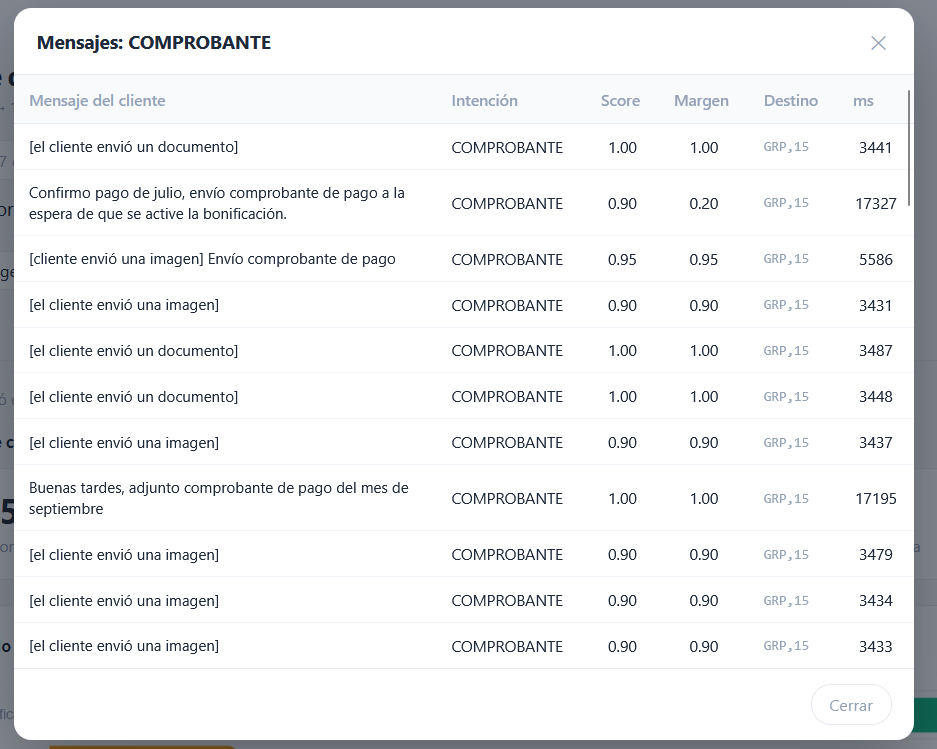Select the message "Buenas tardes, adjunto comprobante"

click(219, 498)
